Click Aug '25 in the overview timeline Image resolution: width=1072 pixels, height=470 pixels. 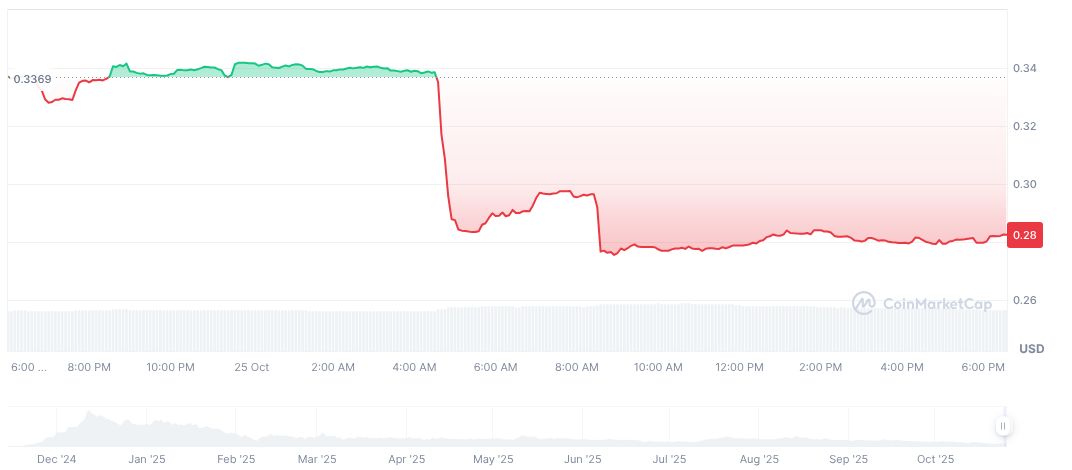tap(759, 459)
